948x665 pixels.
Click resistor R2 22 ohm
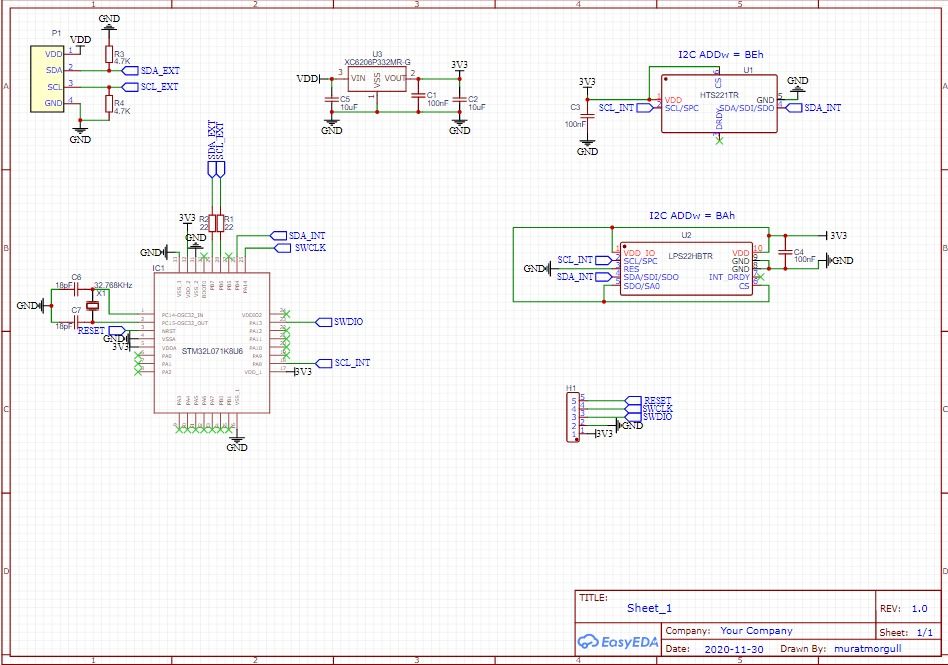point(212,223)
